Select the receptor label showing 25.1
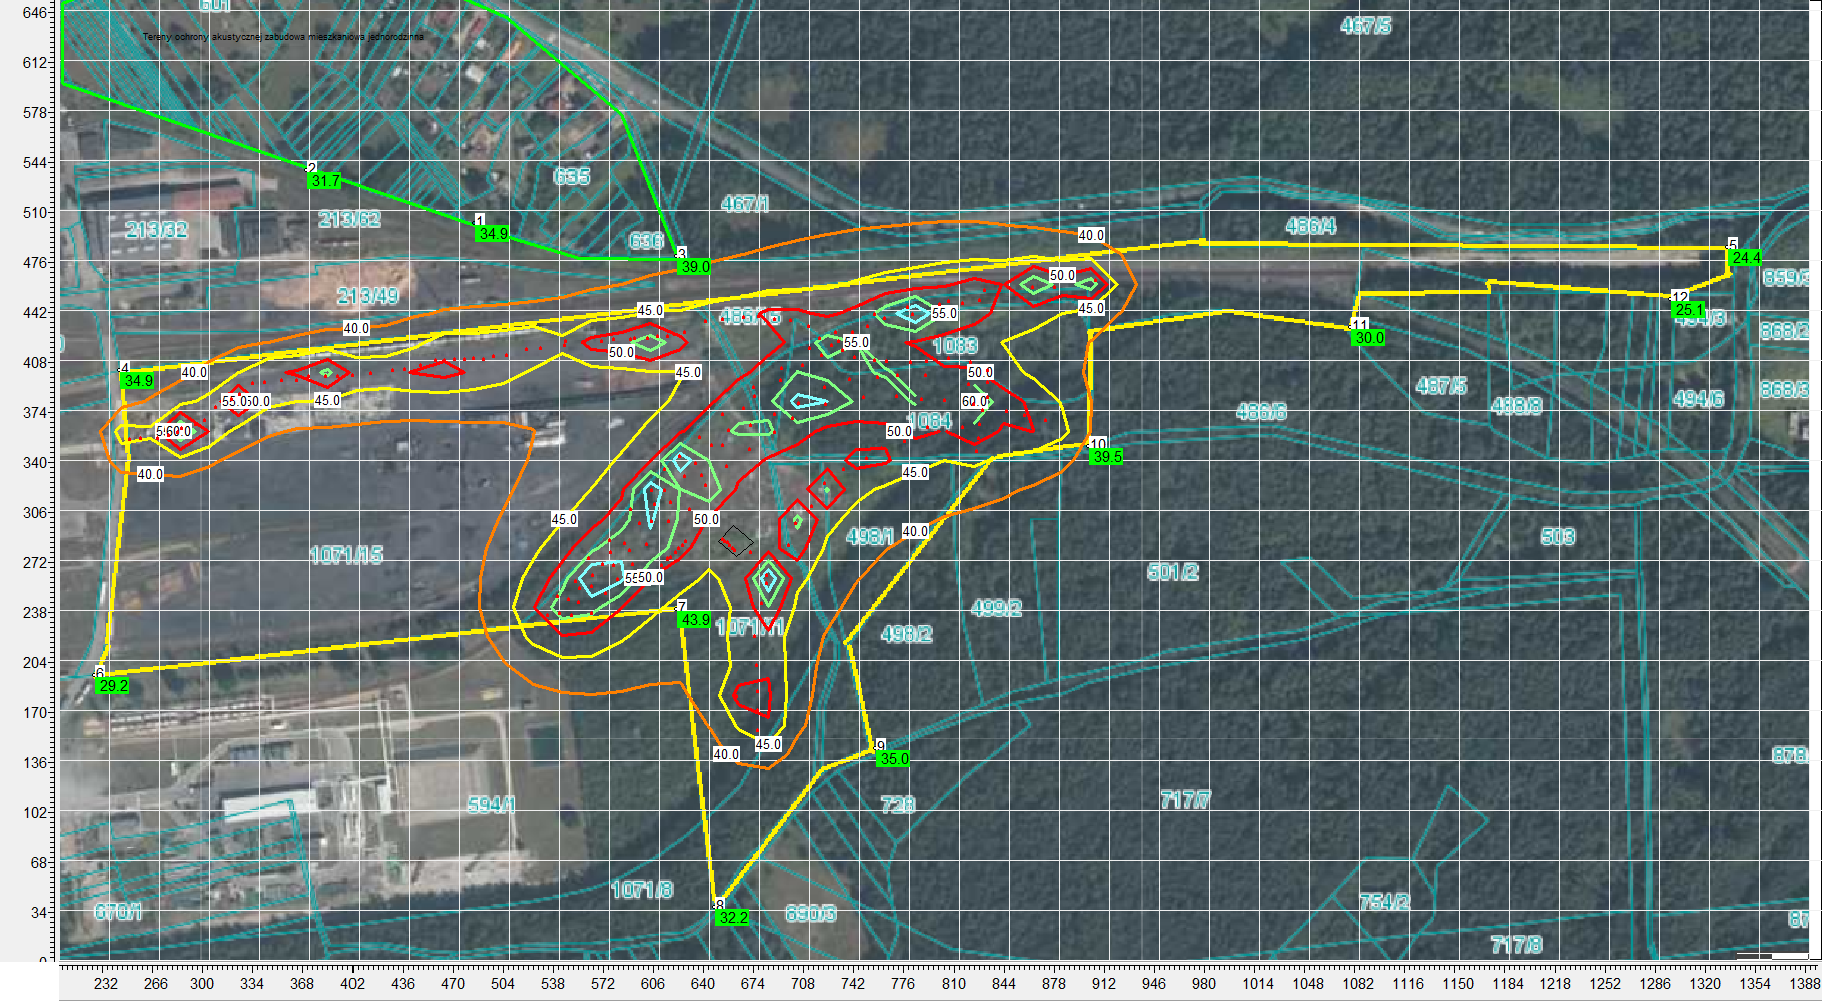The height and width of the screenshot is (1001, 1822). point(1689,310)
